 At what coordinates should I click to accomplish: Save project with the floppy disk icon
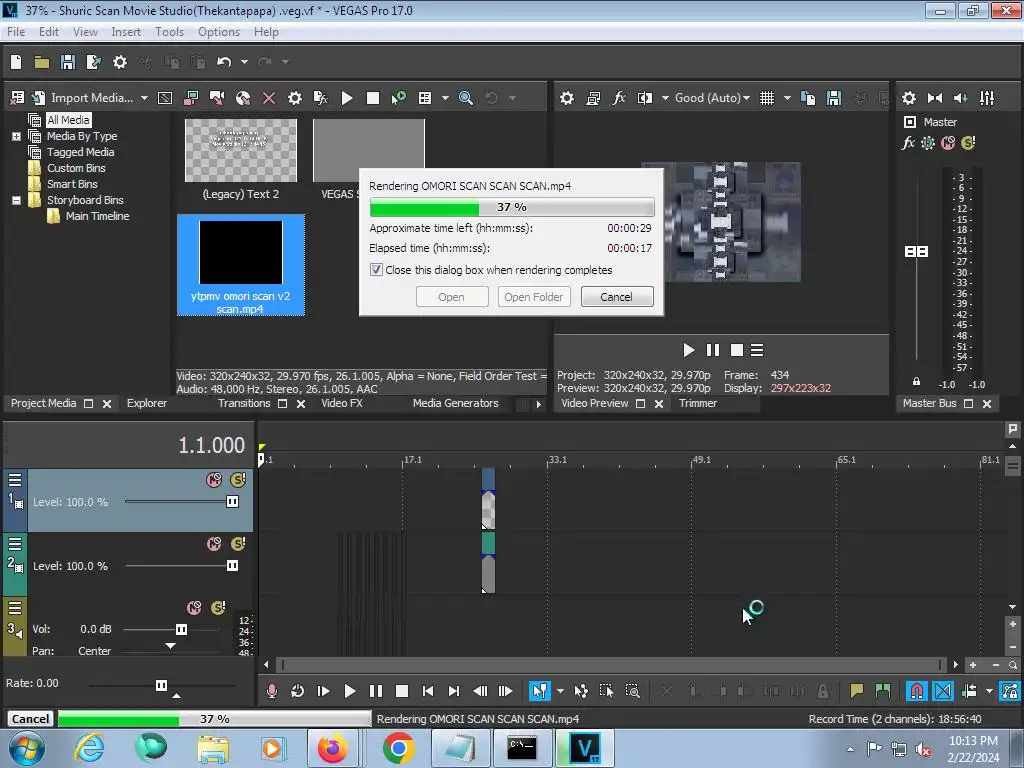pos(67,62)
